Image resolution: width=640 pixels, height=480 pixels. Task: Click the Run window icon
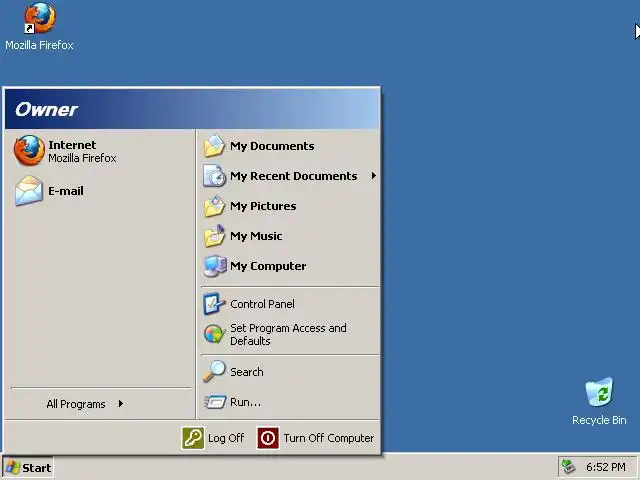(x=215, y=402)
